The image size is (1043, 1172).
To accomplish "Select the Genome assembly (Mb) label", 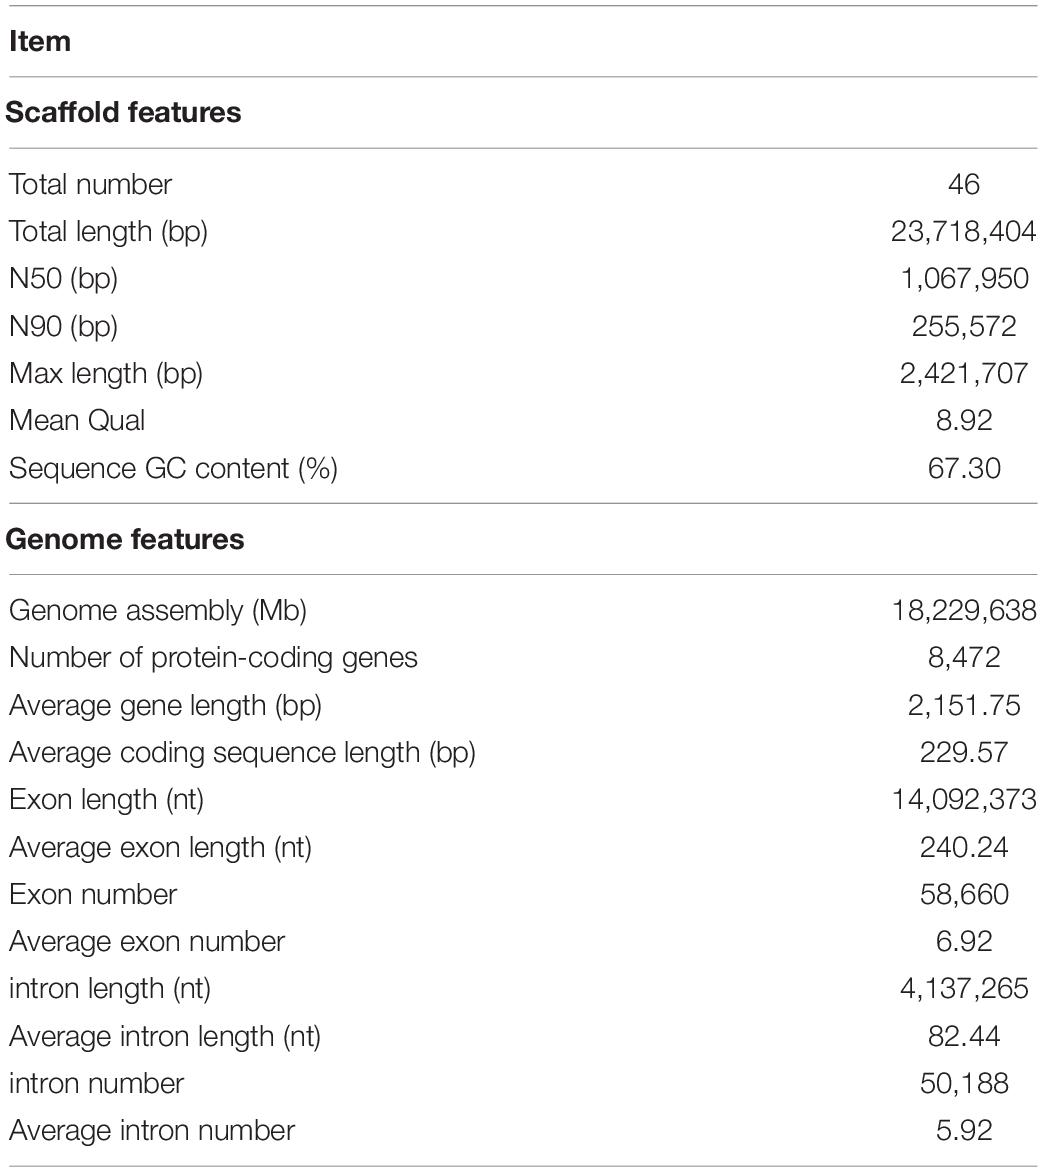I will (158, 611).
